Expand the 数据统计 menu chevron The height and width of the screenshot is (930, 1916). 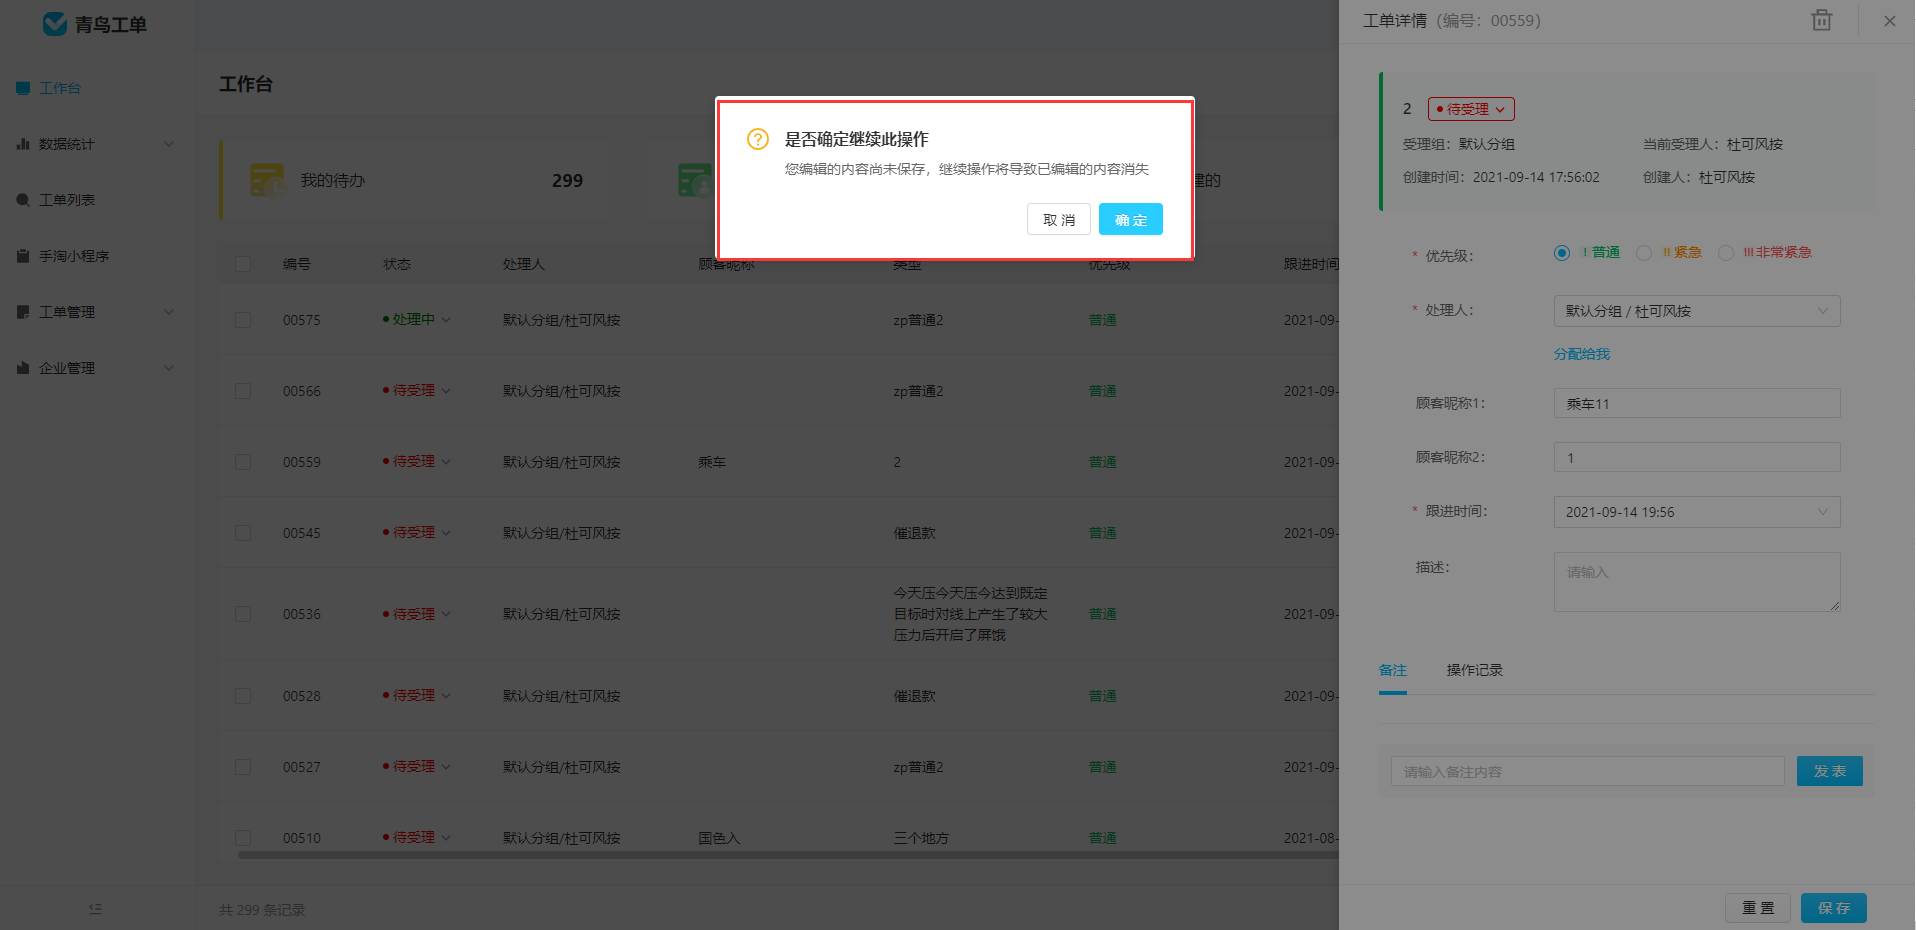pyautogui.click(x=169, y=144)
